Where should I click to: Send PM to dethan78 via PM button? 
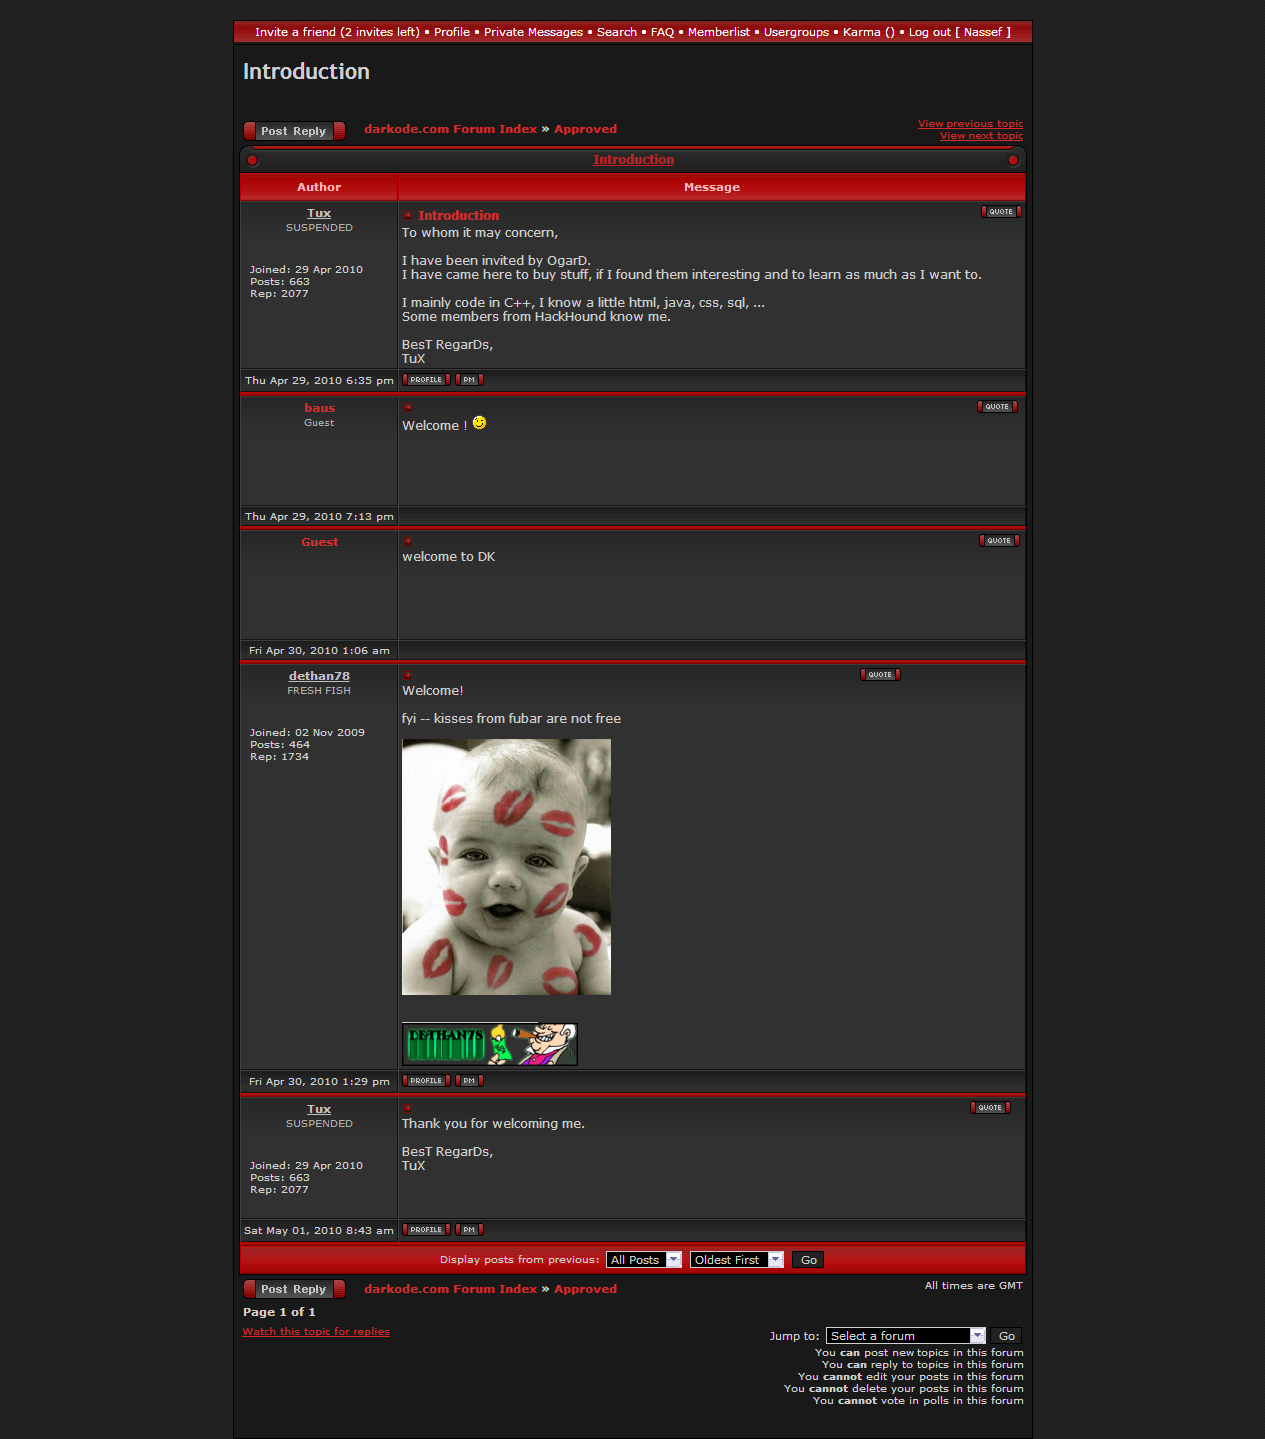469,1081
